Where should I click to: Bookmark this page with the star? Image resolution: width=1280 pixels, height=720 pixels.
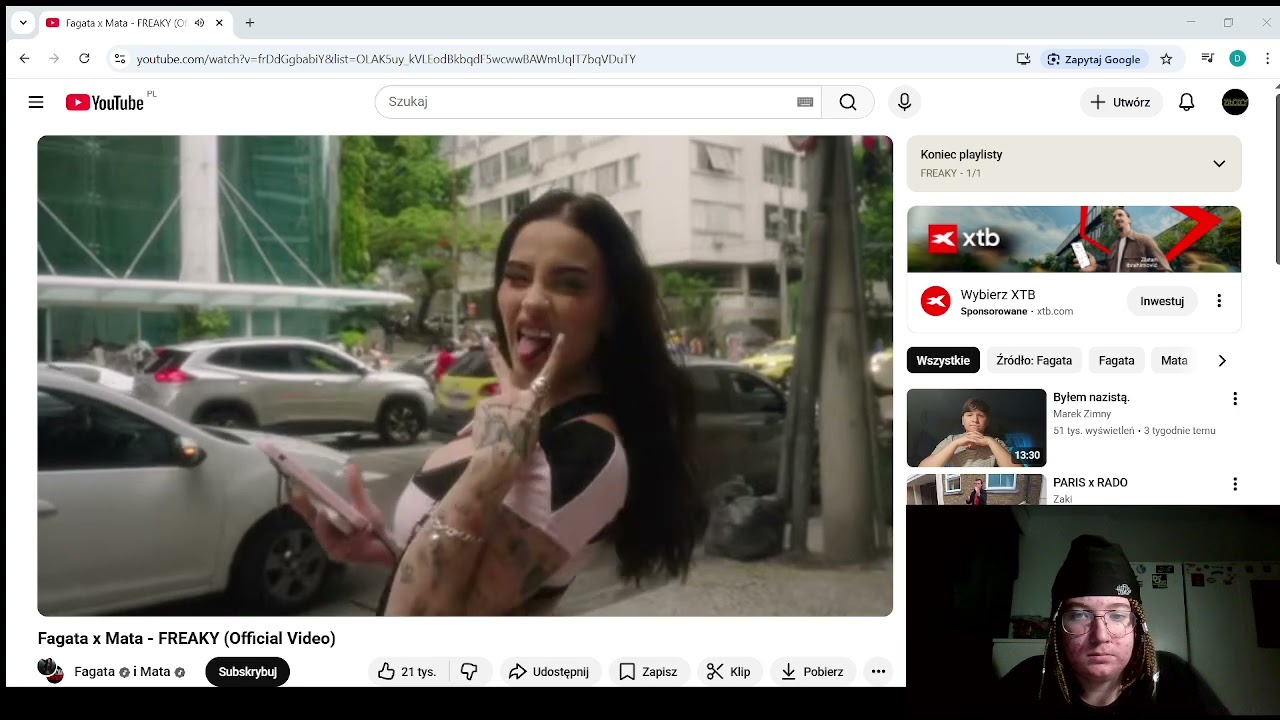1166,59
